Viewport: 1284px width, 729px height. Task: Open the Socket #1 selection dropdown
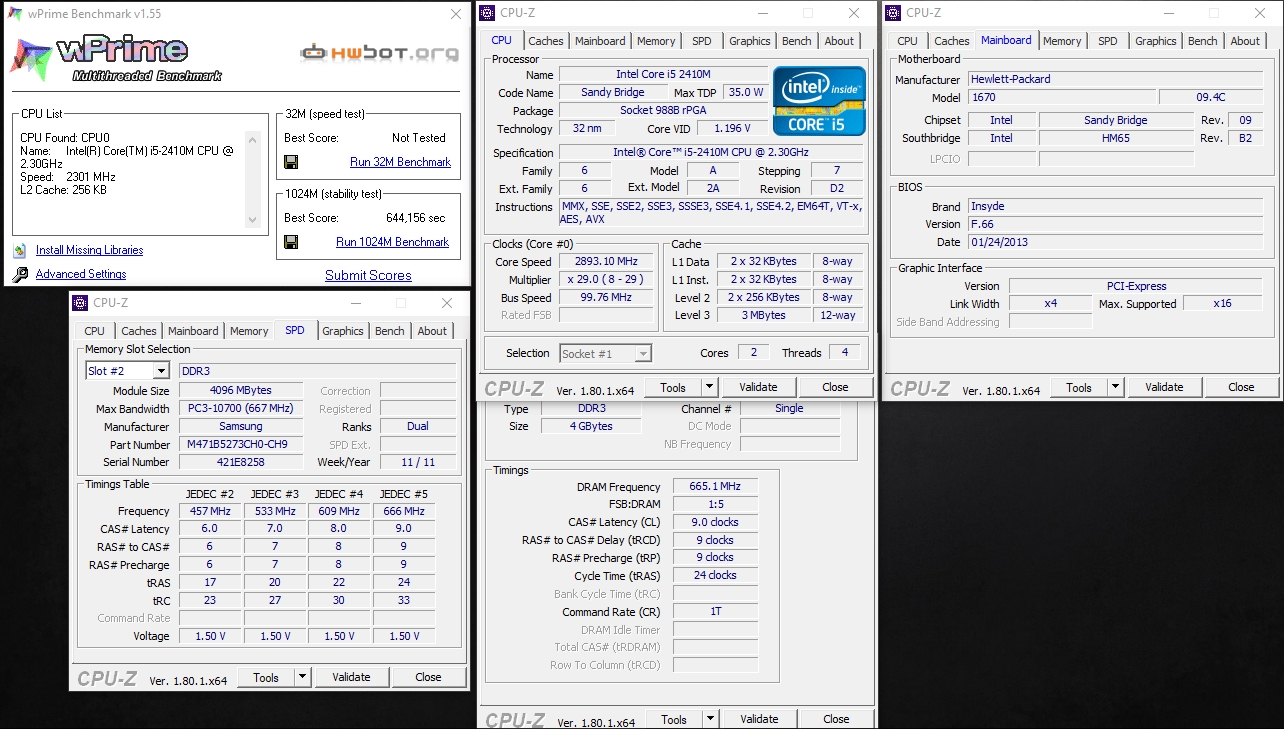[643, 353]
